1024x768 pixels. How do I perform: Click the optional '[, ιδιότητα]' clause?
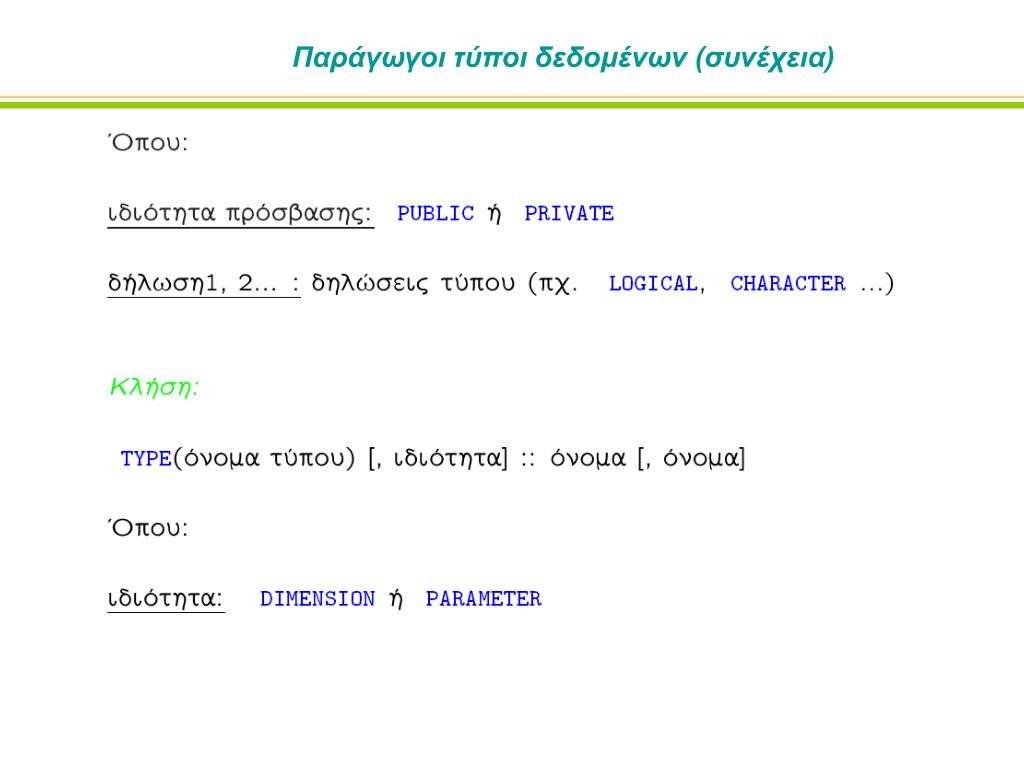[x=438, y=458]
